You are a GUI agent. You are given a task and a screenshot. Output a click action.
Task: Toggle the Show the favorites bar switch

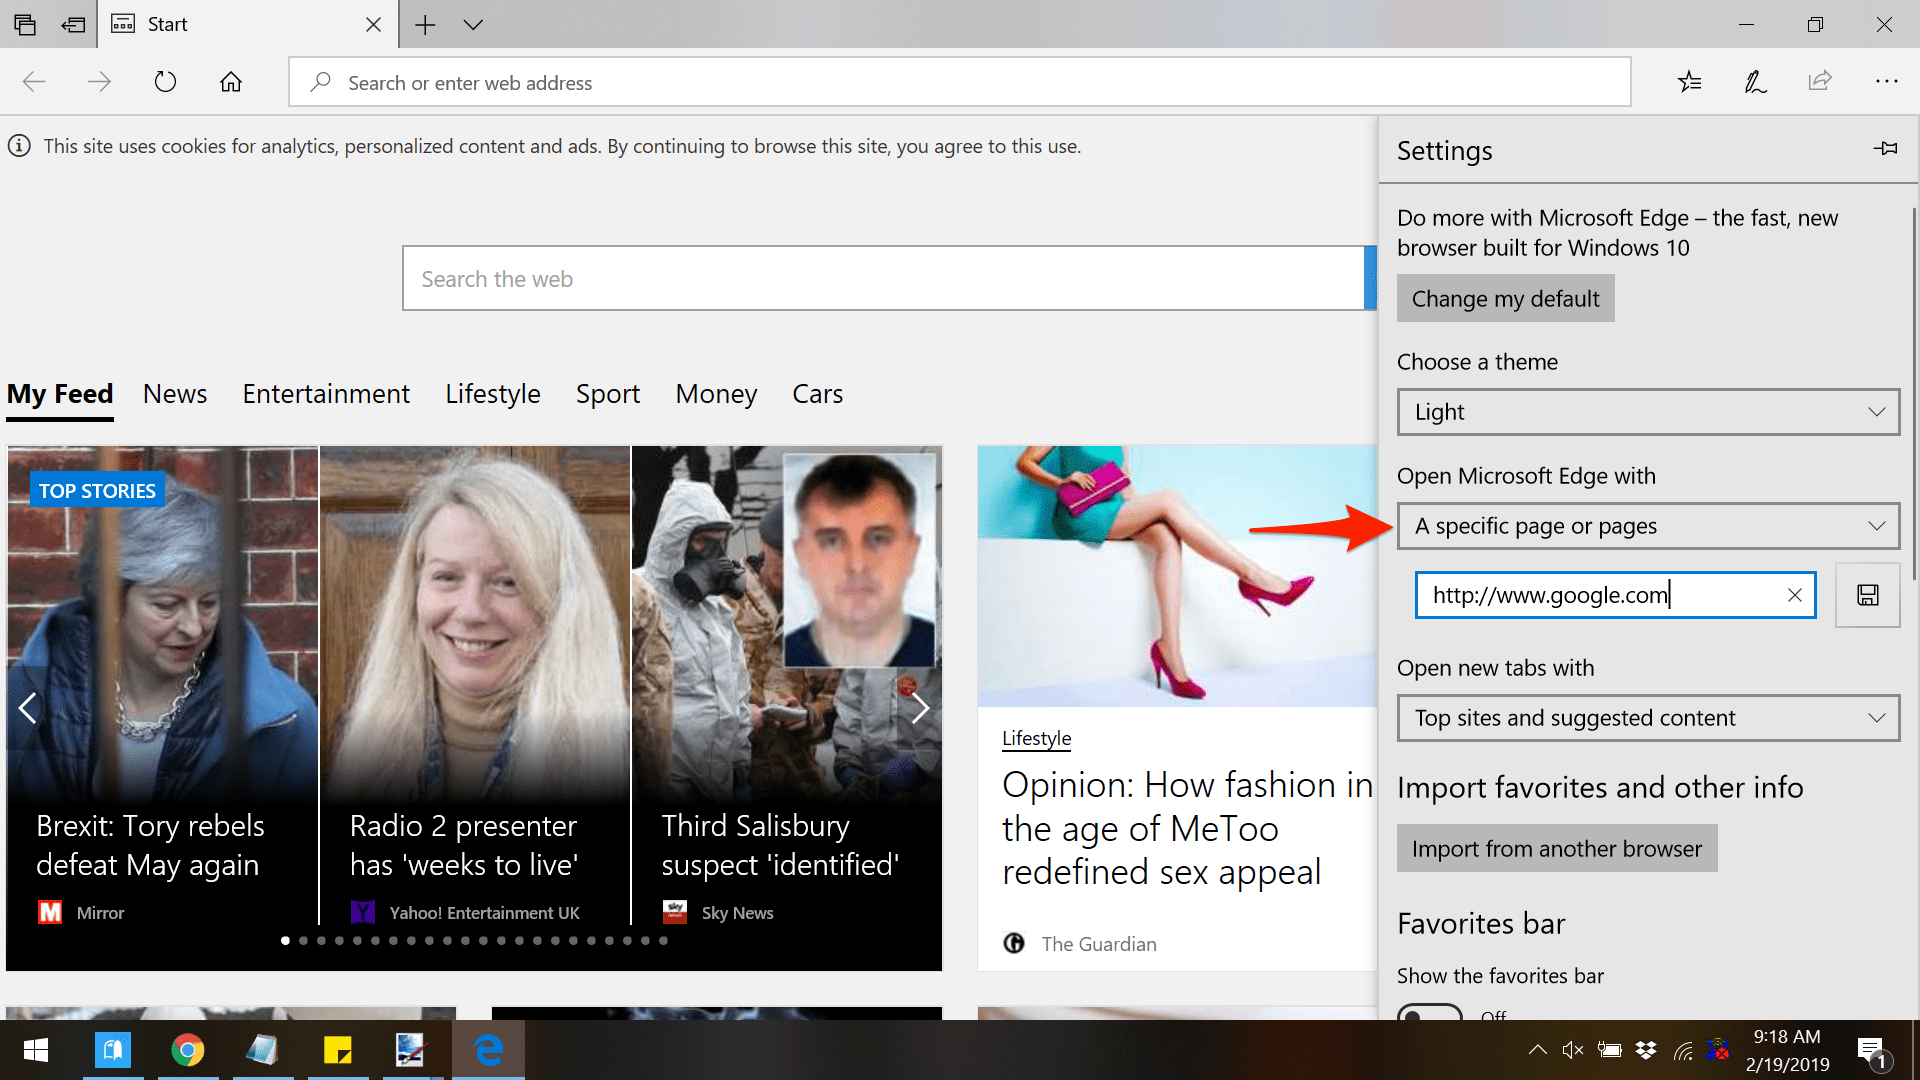click(x=1430, y=1014)
